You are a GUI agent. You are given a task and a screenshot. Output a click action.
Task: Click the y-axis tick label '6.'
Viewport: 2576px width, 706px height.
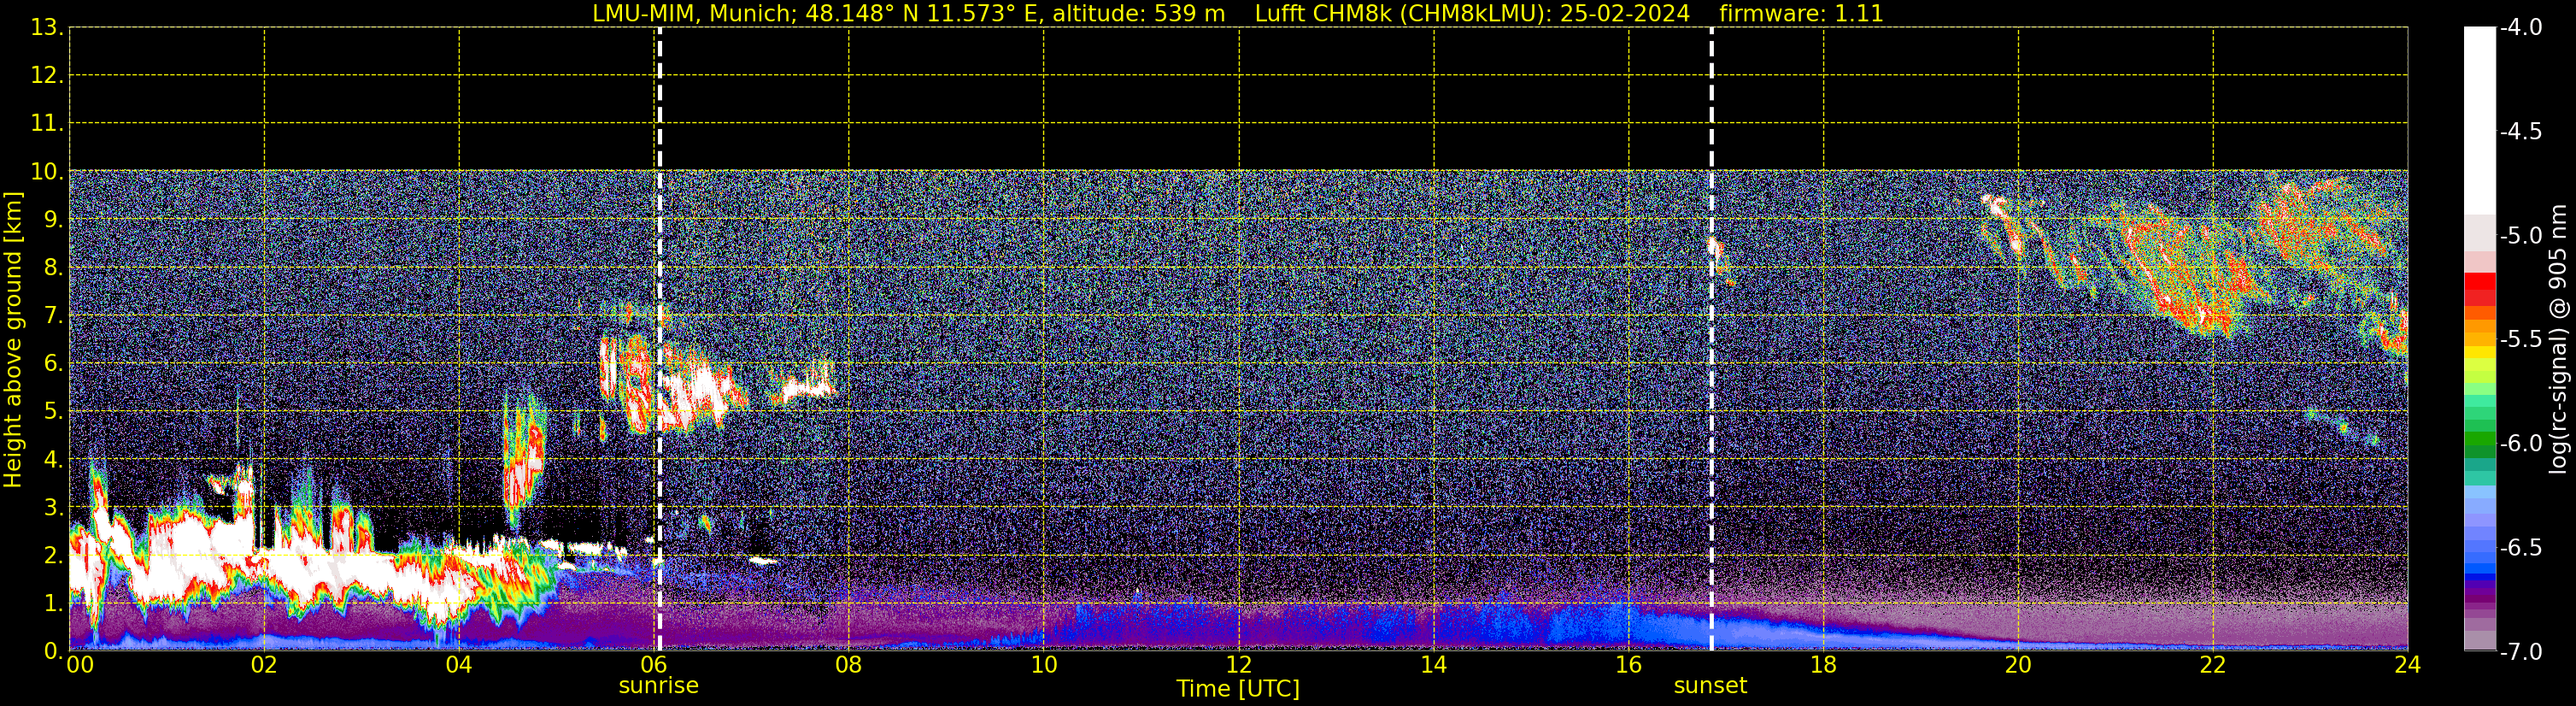[x=54, y=364]
